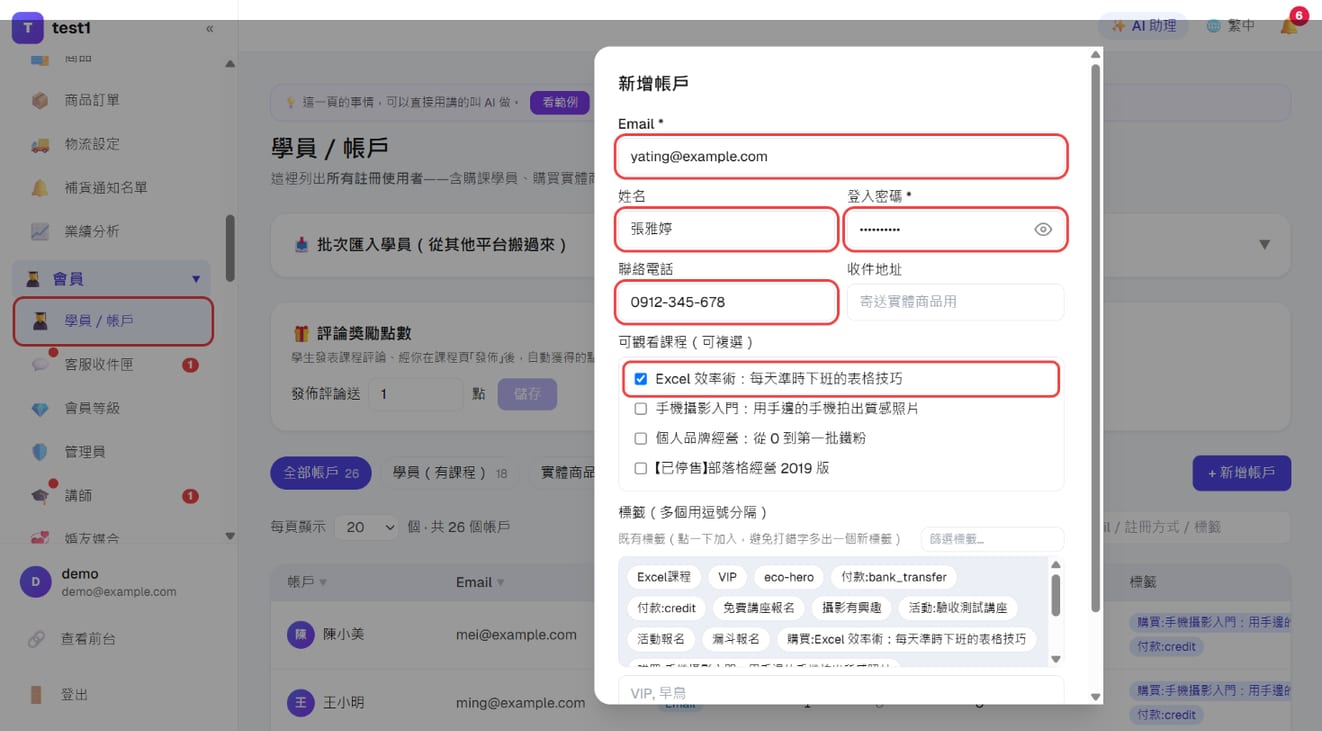Expand 批次匯入學員 panel arrow

[x=1264, y=245]
